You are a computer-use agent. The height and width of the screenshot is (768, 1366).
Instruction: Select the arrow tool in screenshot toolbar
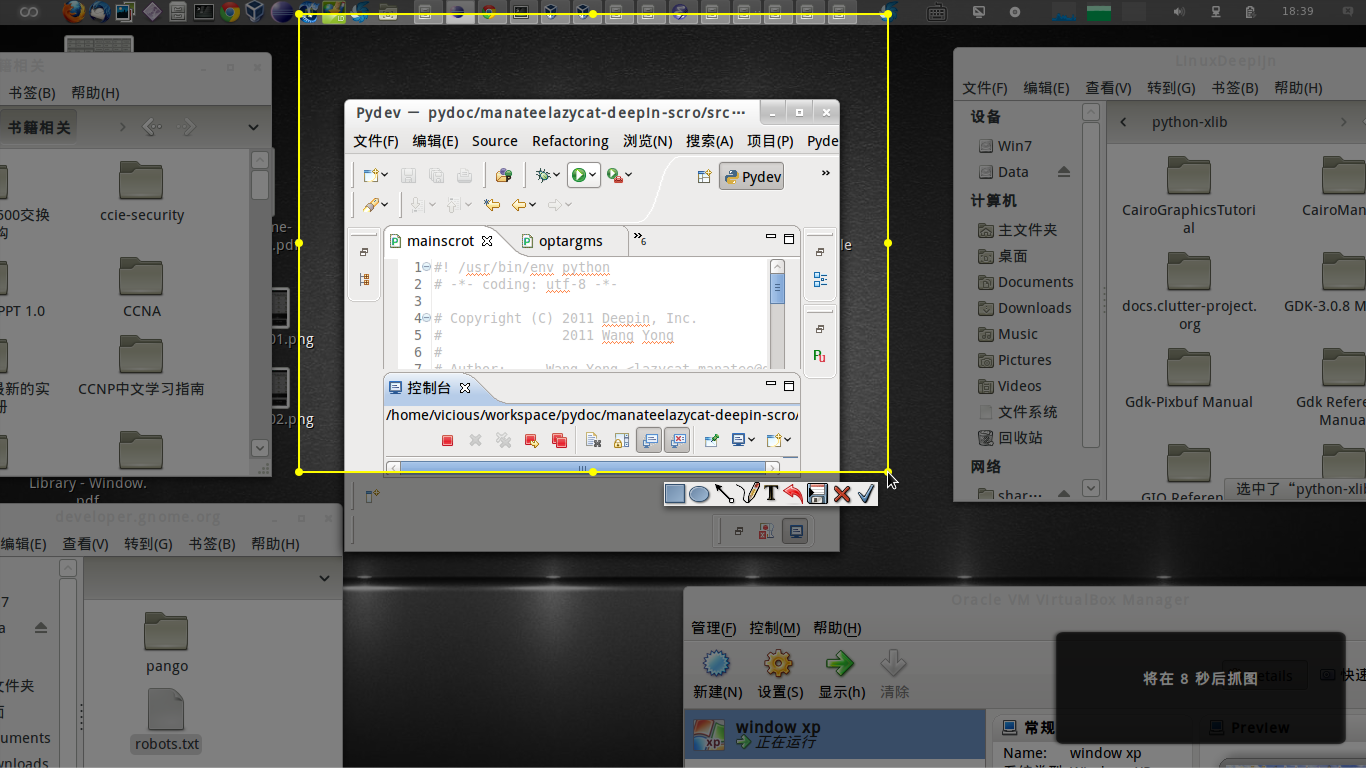click(724, 493)
